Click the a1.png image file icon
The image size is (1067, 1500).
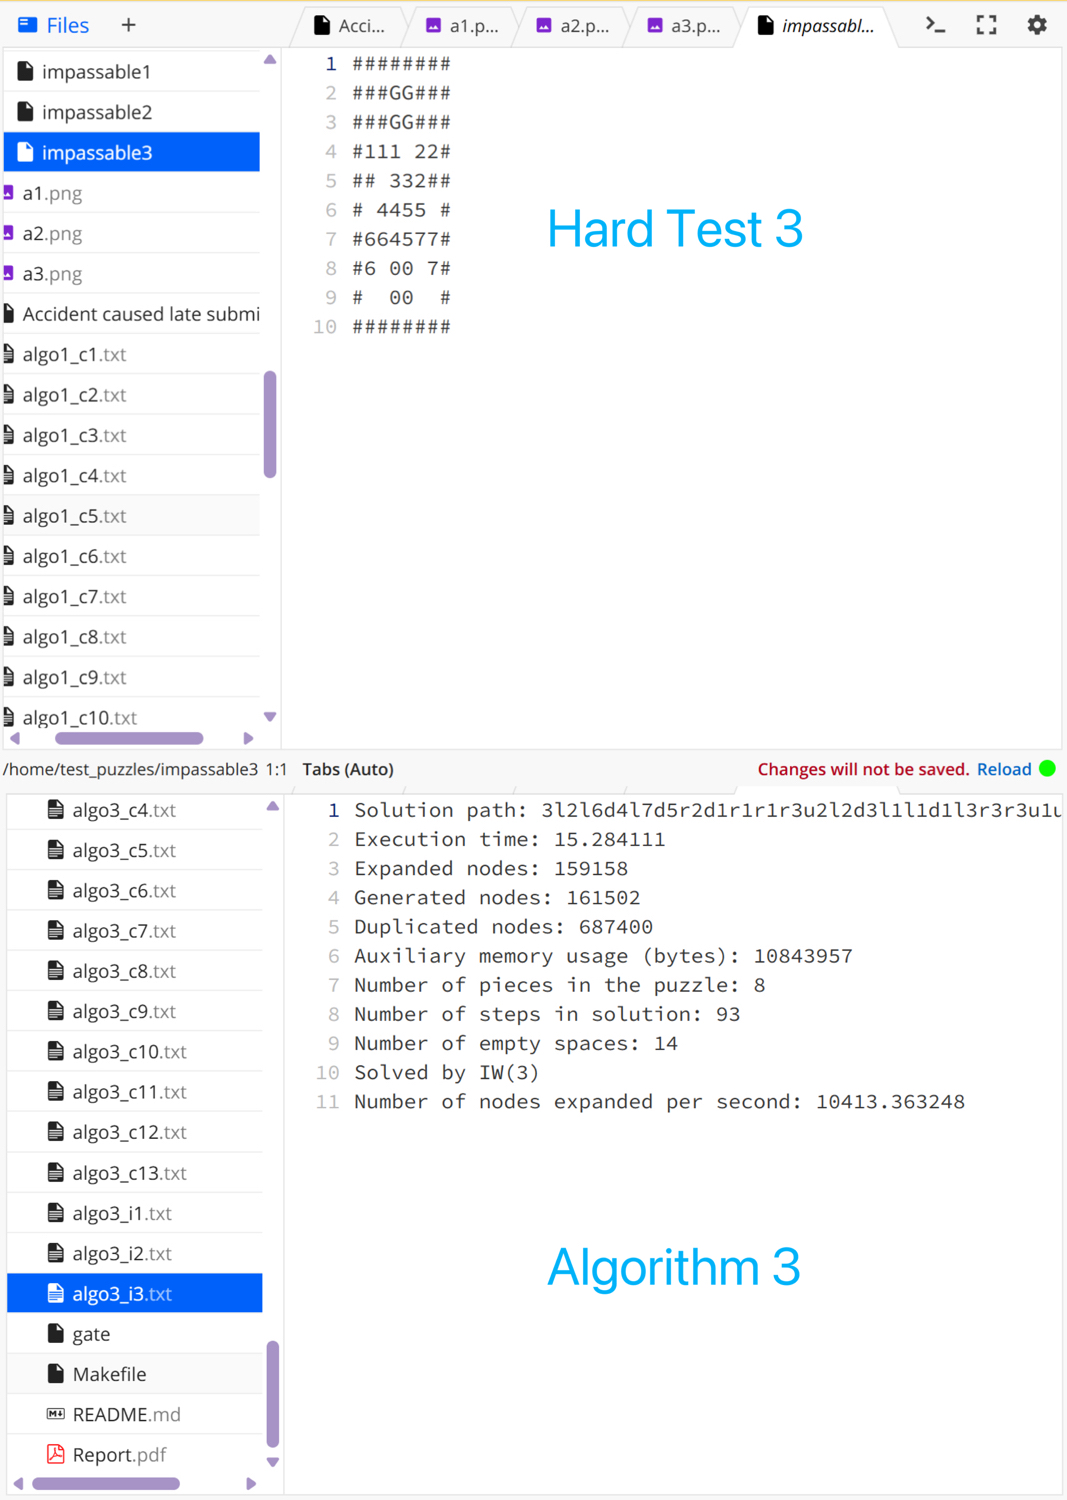point(9,193)
